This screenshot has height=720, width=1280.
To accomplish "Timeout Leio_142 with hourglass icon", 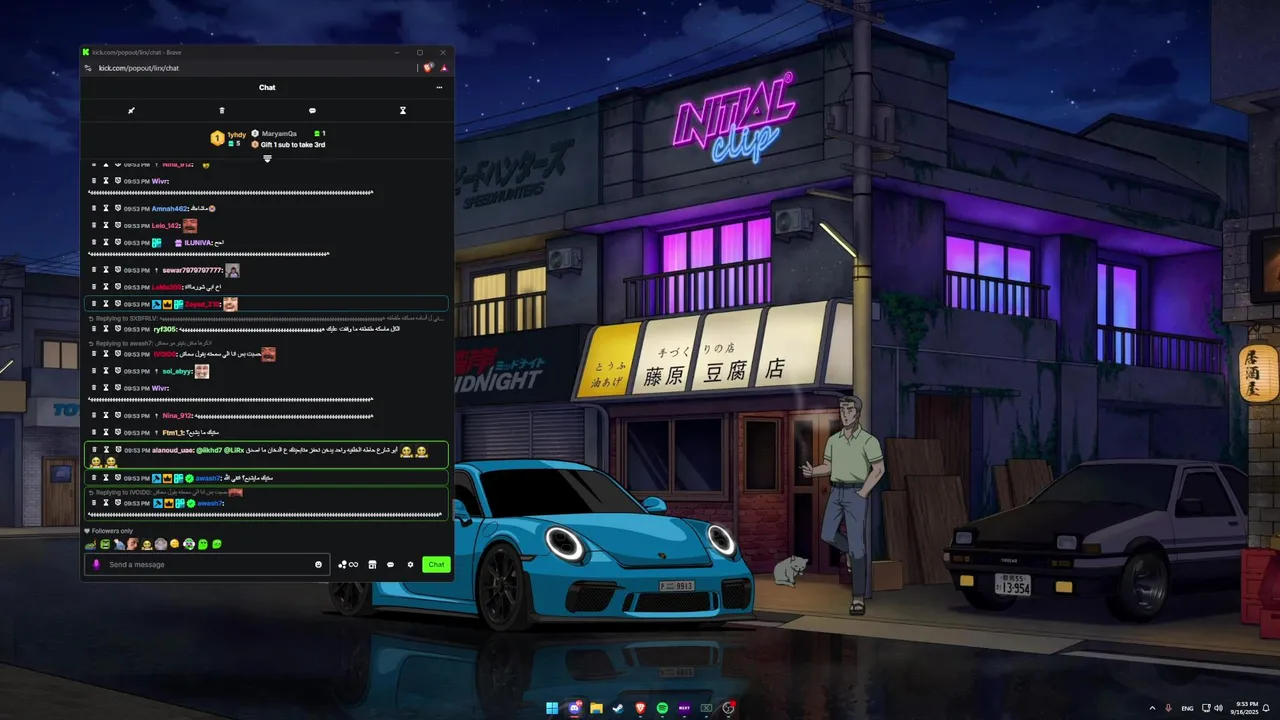I will pyautogui.click(x=106, y=226).
